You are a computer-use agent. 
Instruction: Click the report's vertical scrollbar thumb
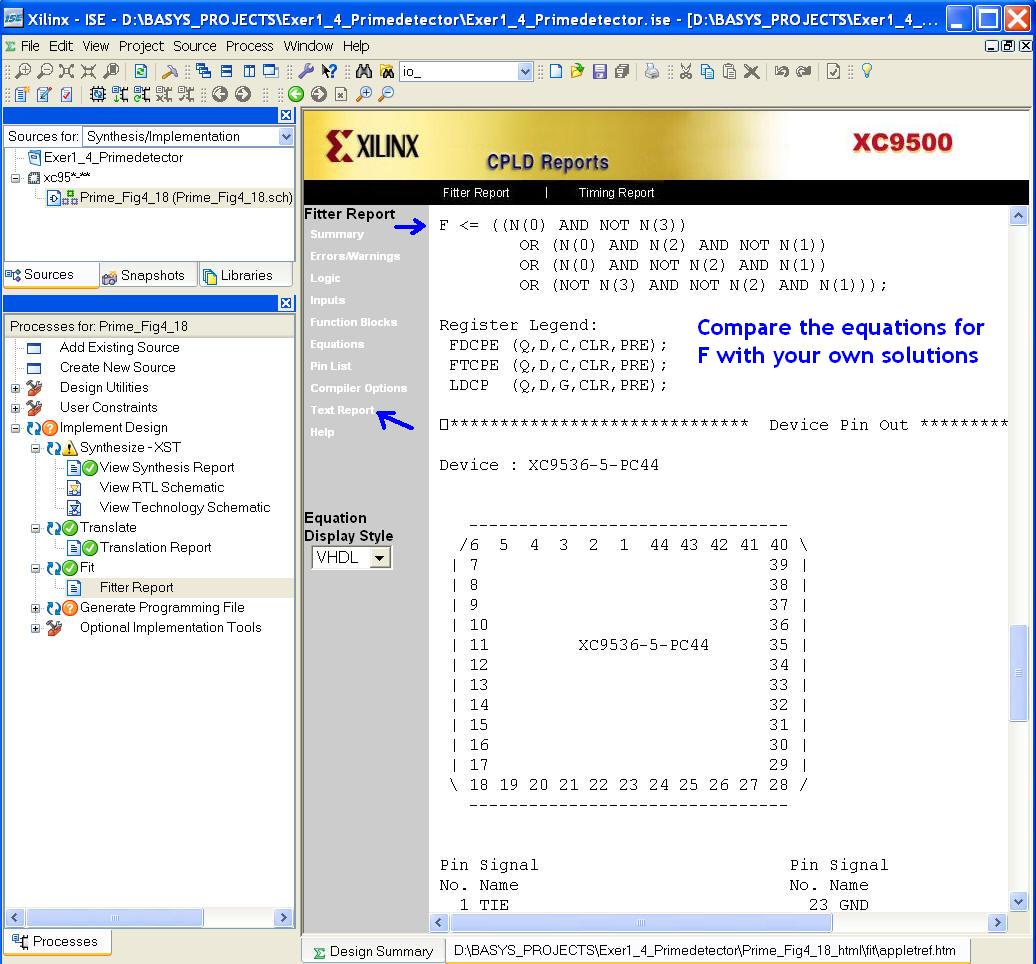point(1018,673)
